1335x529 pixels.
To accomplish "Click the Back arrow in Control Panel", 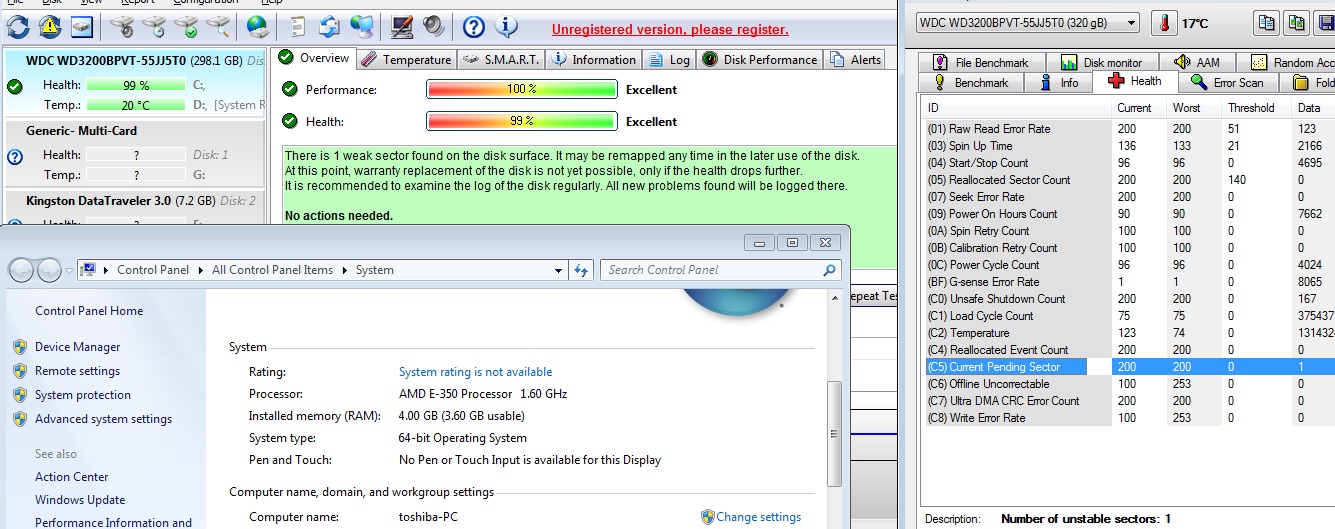I will tap(22, 270).
